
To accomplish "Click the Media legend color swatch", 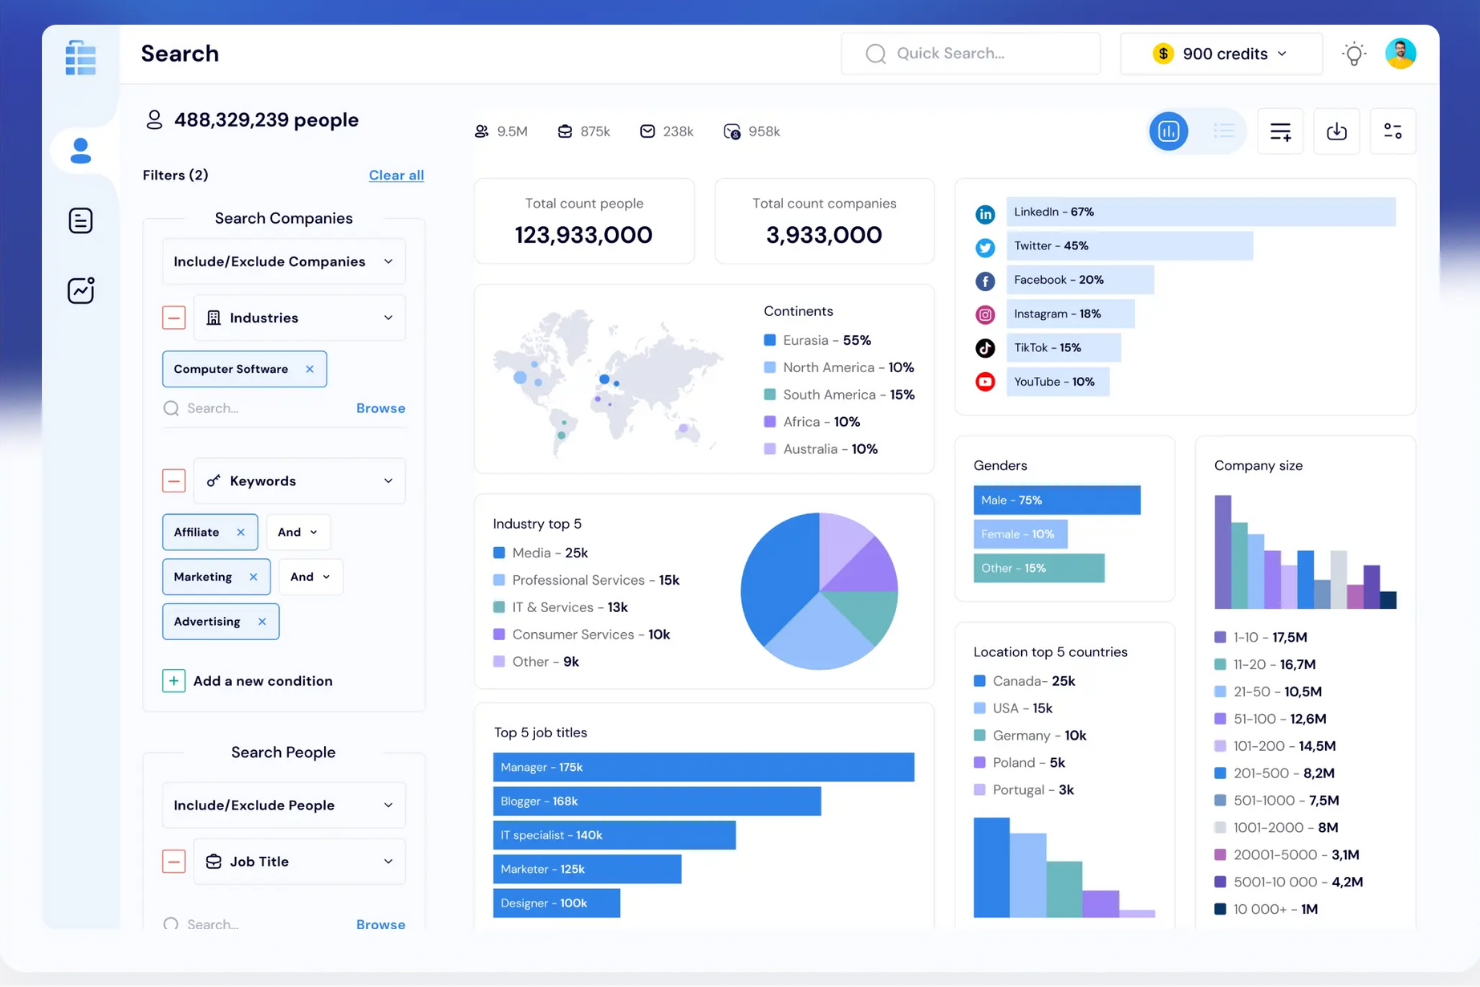I will (499, 553).
